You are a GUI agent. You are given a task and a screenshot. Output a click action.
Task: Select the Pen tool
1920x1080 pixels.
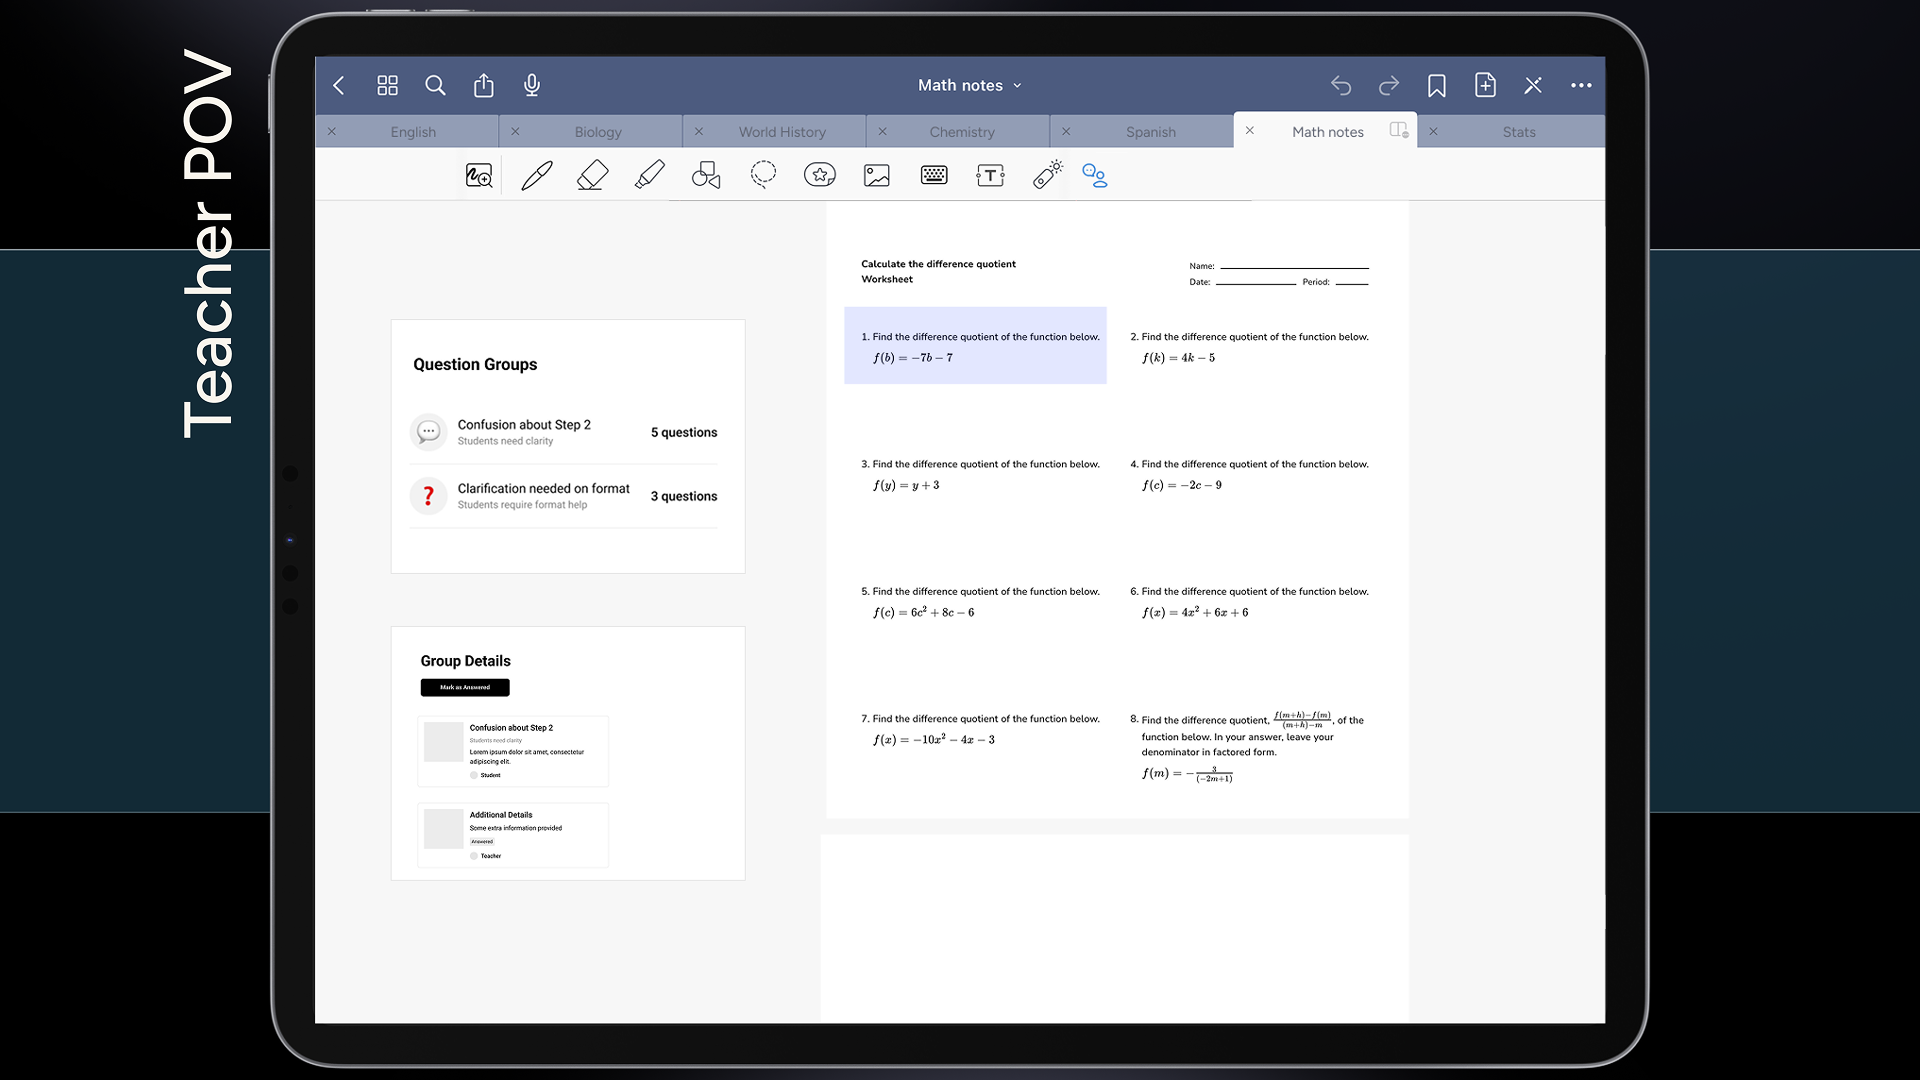pos(537,176)
